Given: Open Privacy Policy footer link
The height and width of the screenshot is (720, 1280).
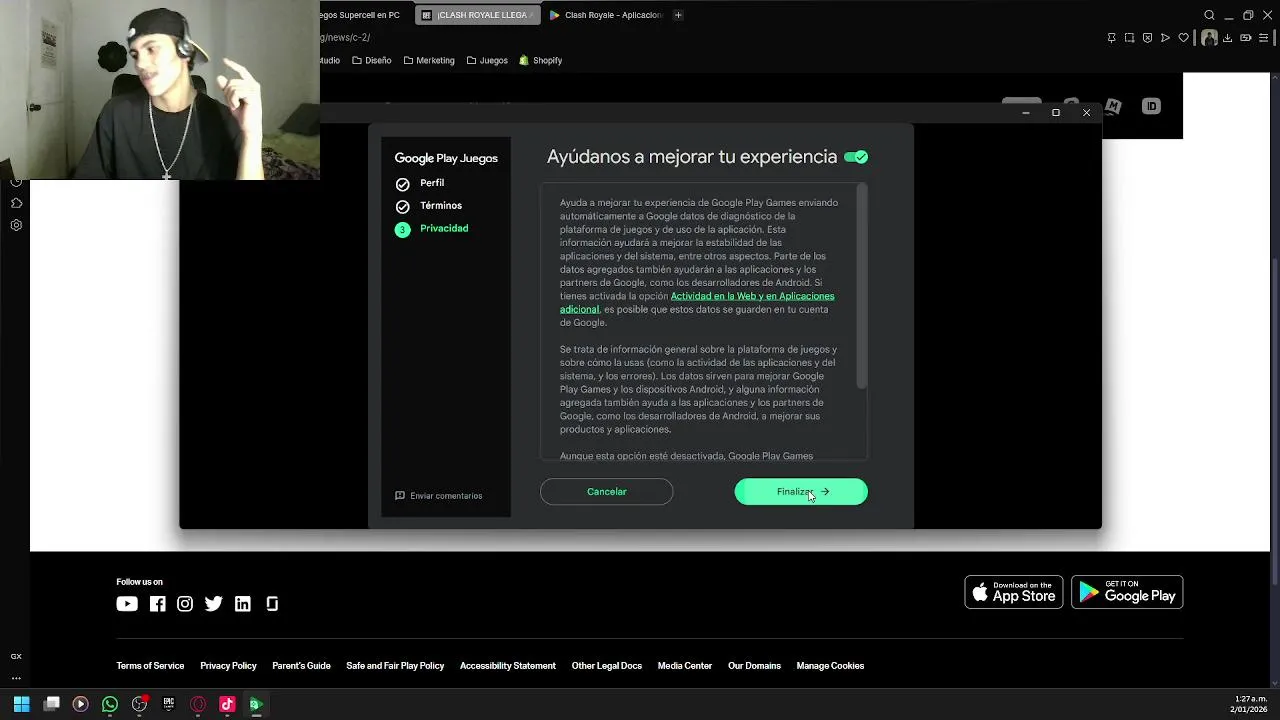Looking at the screenshot, I should [228, 666].
